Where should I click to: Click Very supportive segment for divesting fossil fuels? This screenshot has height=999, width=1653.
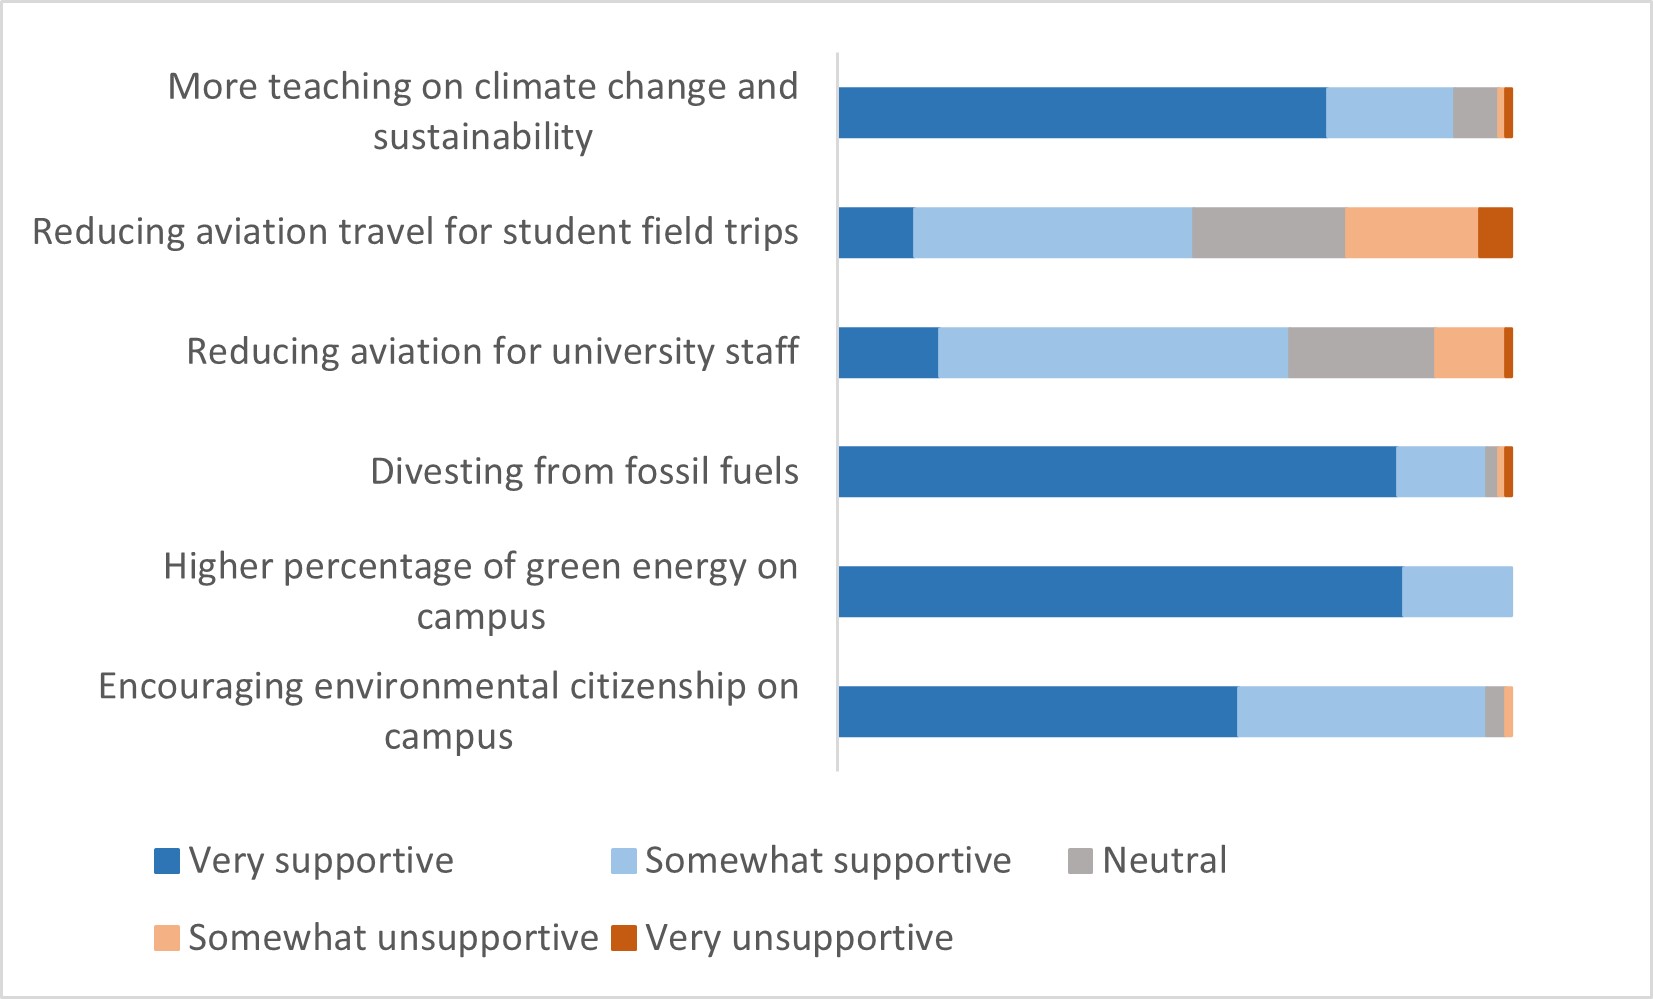click(1117, 472)
